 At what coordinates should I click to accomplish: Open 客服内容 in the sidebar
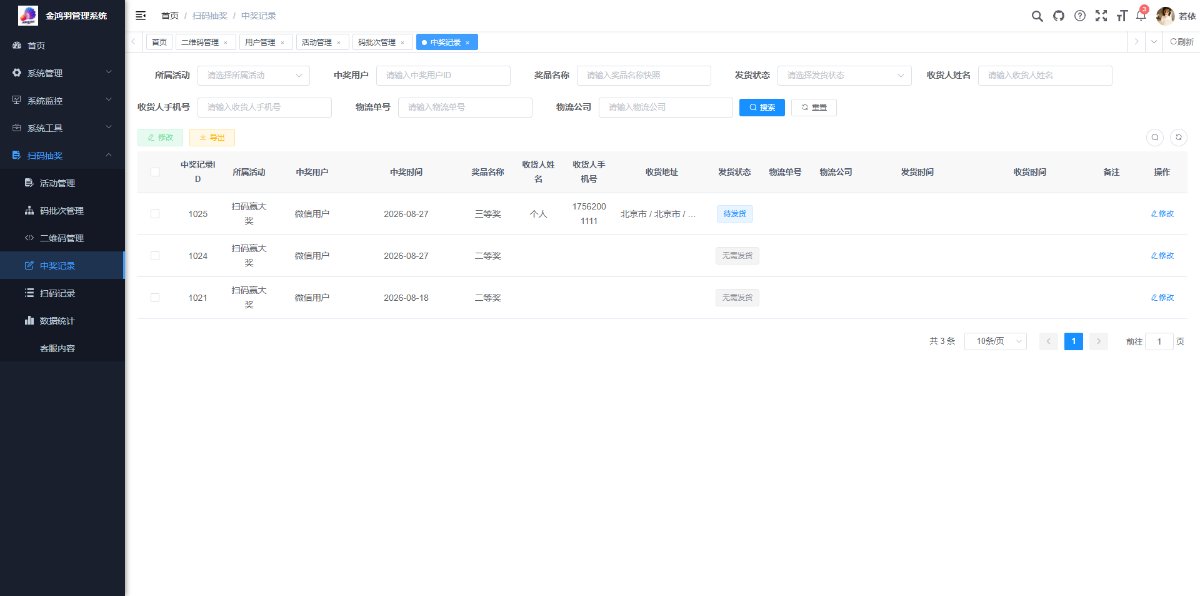[62, 348]
